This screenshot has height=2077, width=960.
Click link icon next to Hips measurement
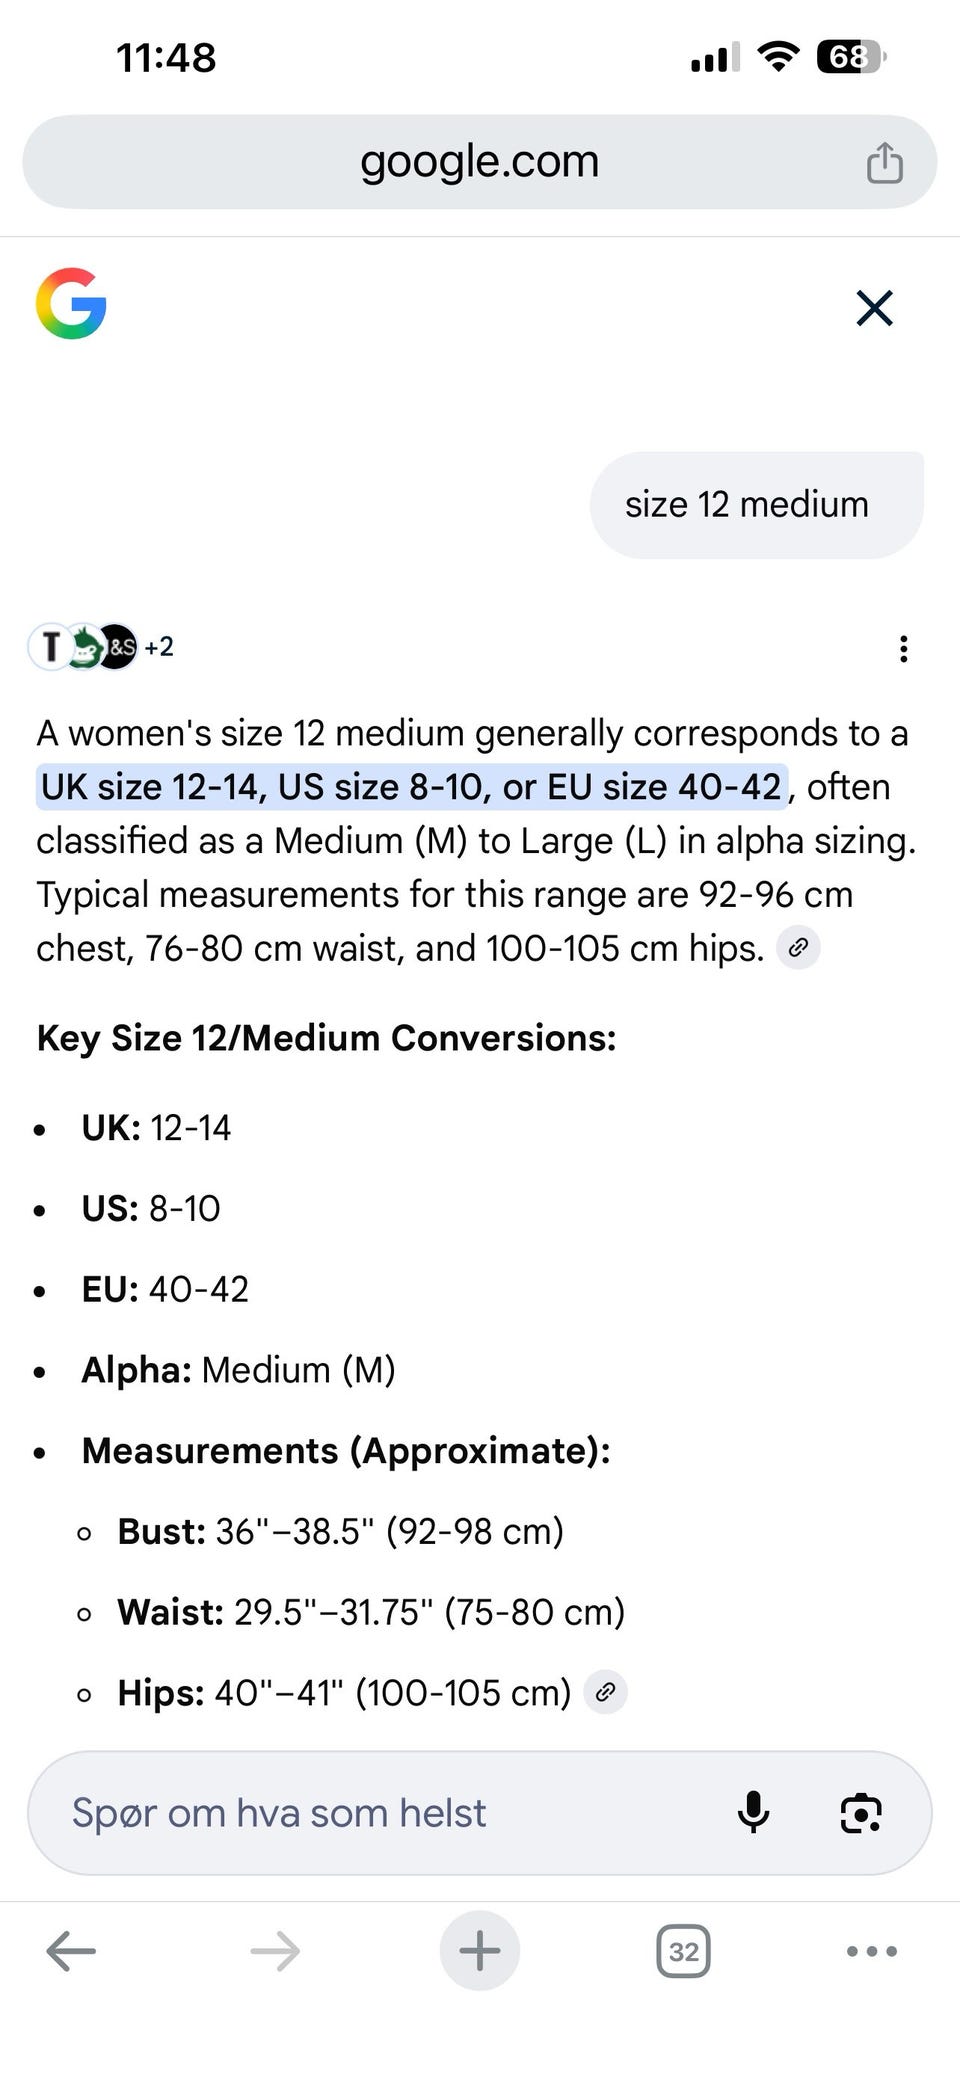[605, 1692]
